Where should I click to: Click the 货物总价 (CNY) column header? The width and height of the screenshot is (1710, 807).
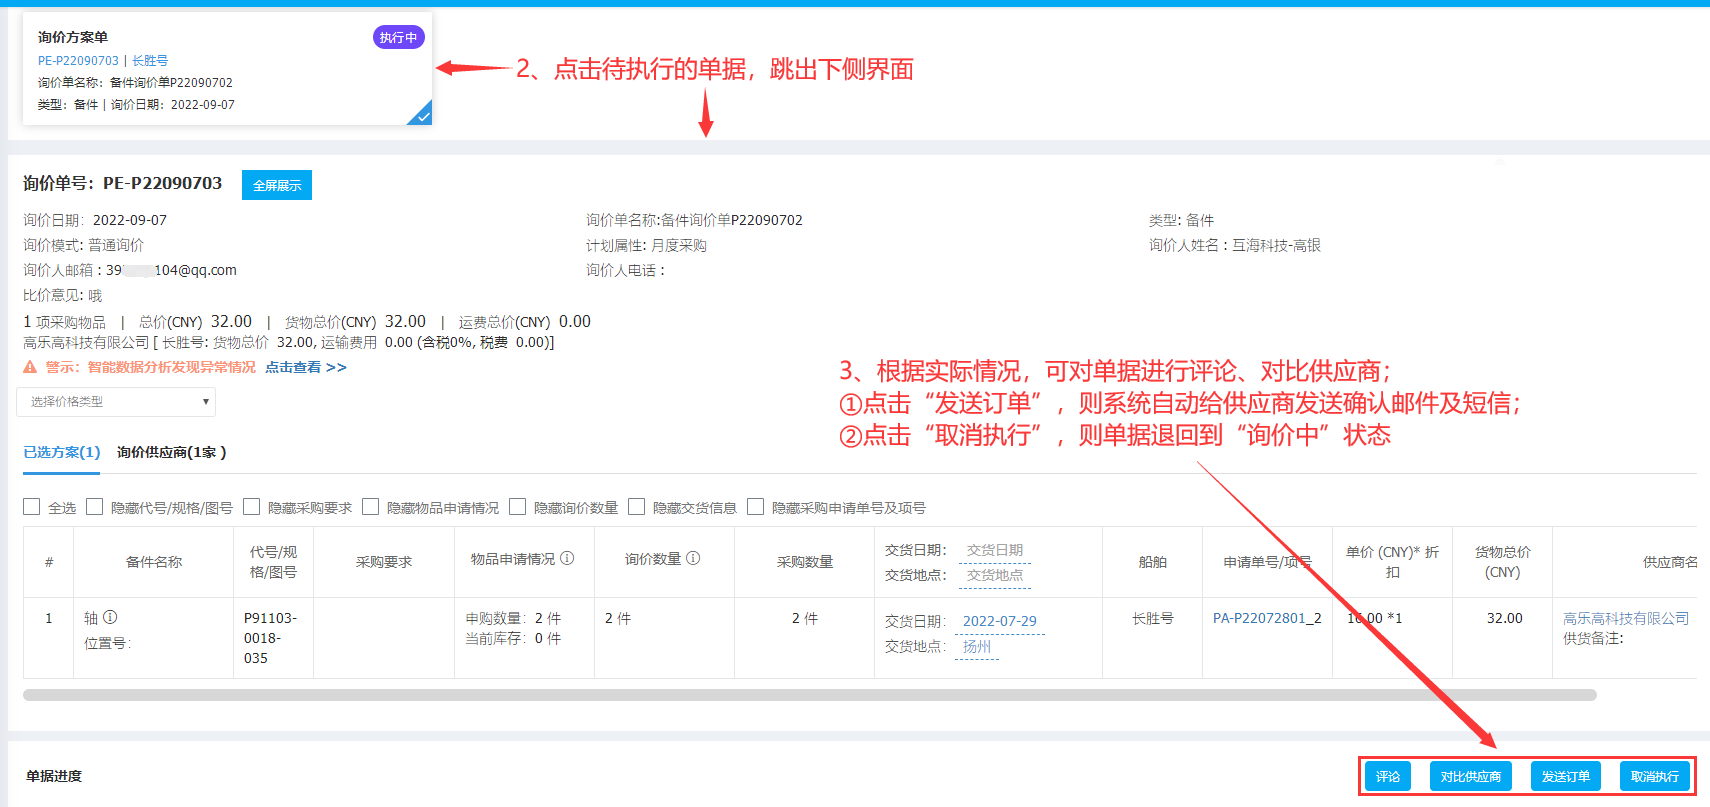pos(1503,562)
